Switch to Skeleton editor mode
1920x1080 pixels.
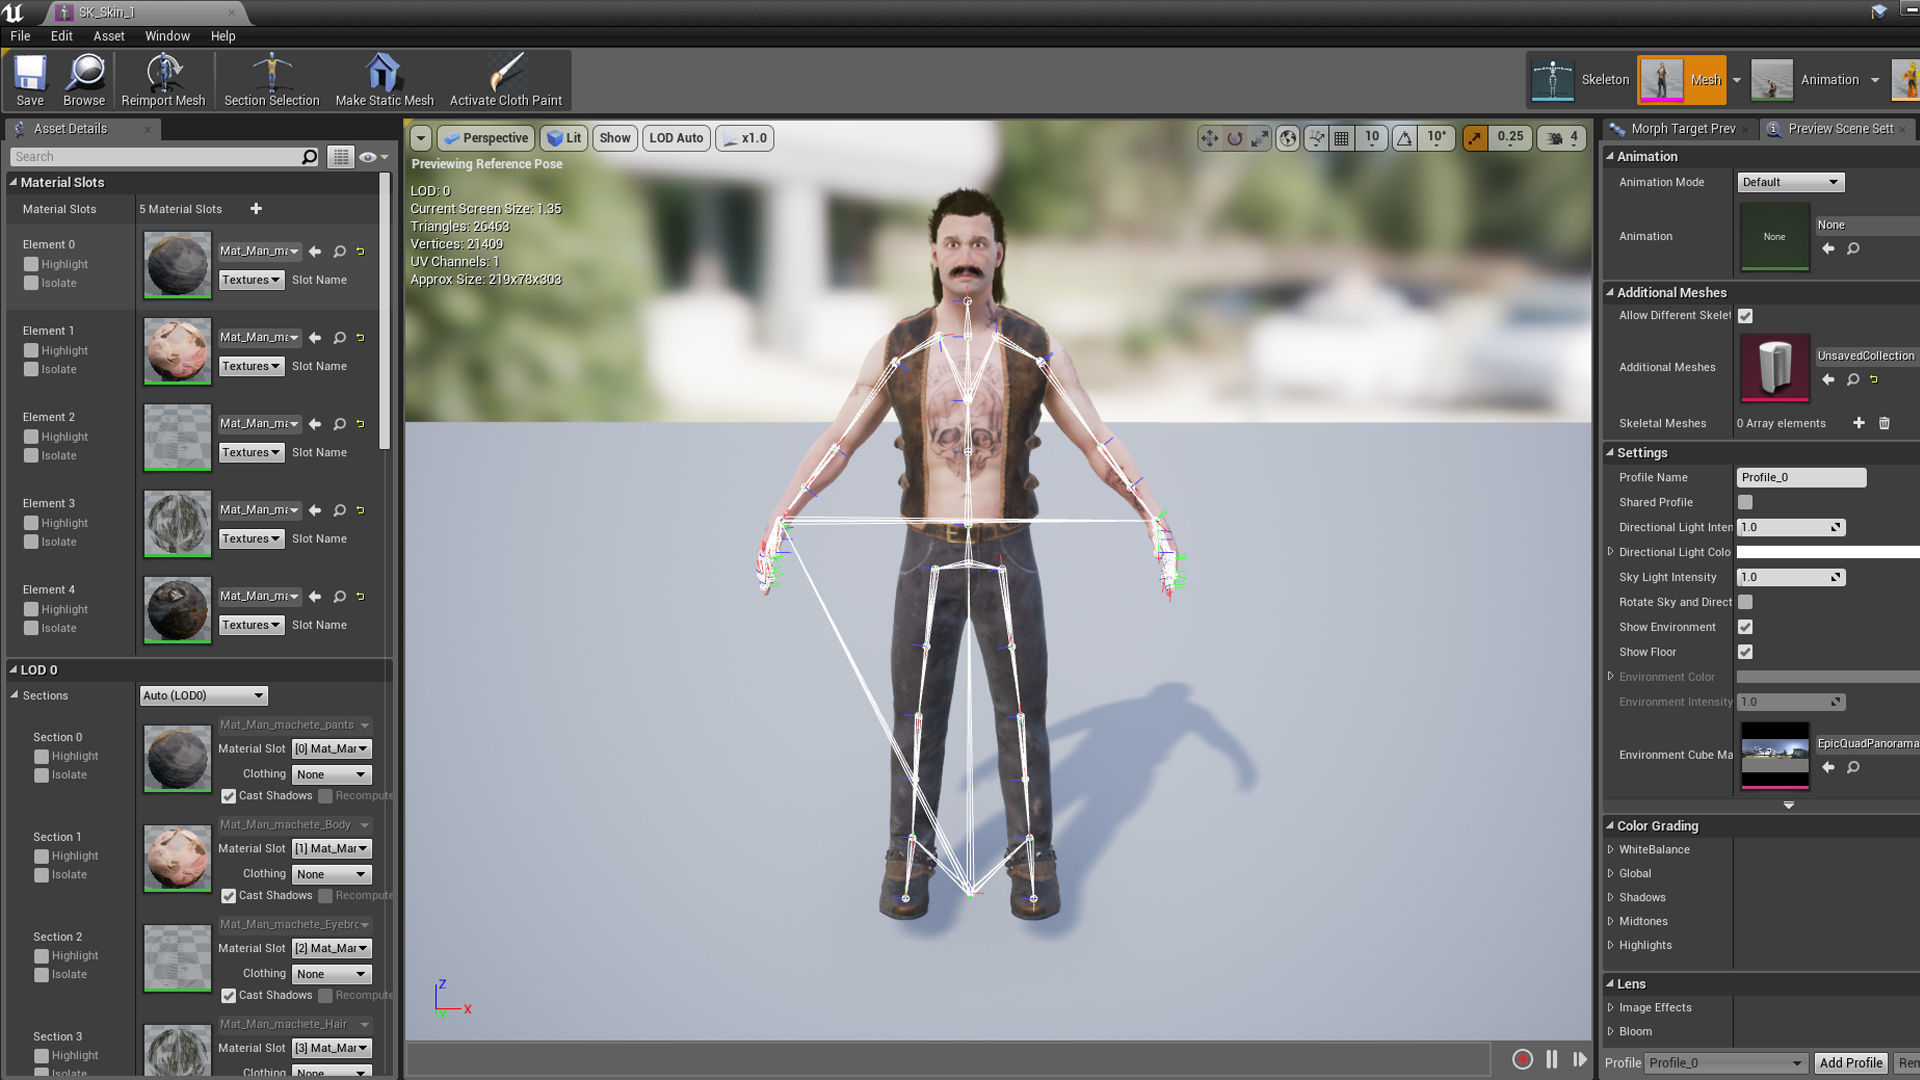[x=1581, y=80]
